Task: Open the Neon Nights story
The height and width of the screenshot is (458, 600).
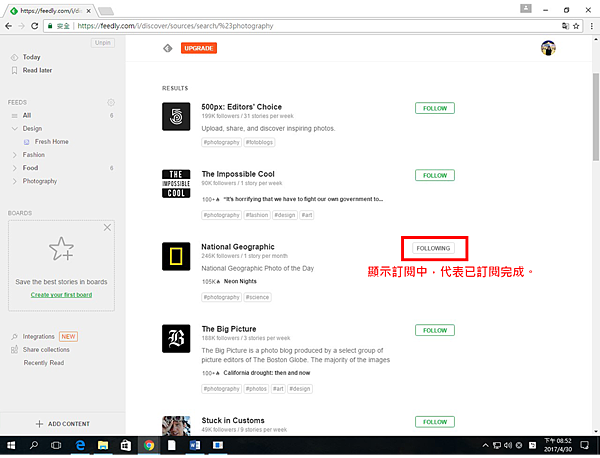Action: tap(240, 281)
